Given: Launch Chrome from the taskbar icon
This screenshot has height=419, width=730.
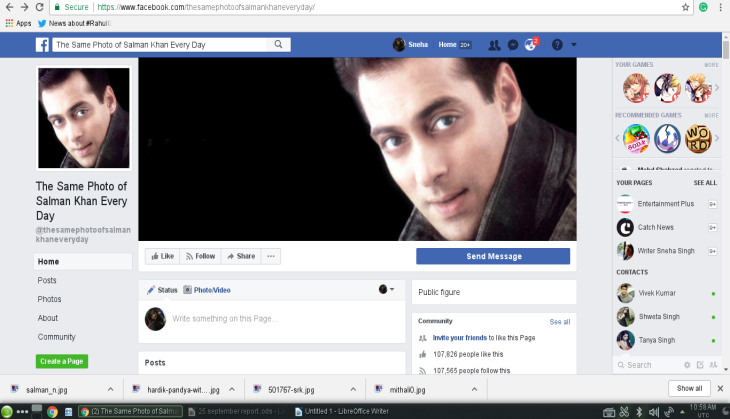Looking at the screenshot, I should click(x=52, y=412).
